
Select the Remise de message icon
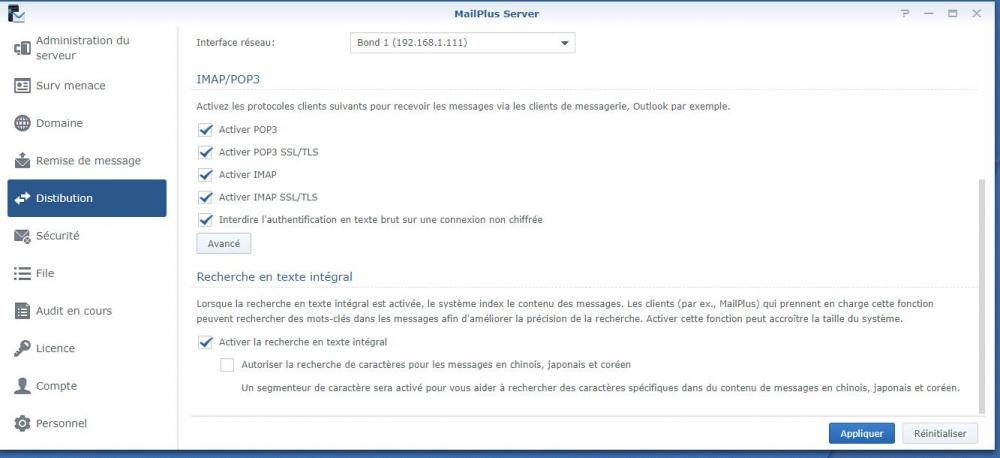[22, 161]
